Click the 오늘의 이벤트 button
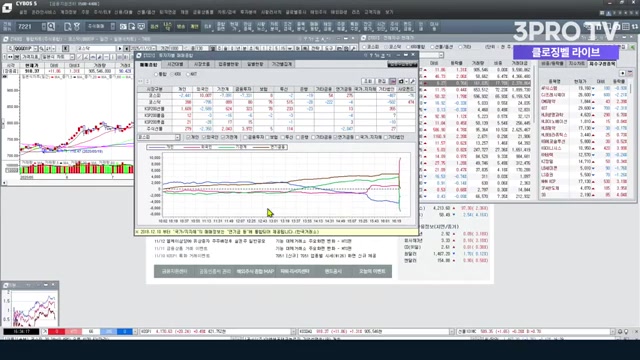This screenshot has height=360, width=640. click(372, 271)
